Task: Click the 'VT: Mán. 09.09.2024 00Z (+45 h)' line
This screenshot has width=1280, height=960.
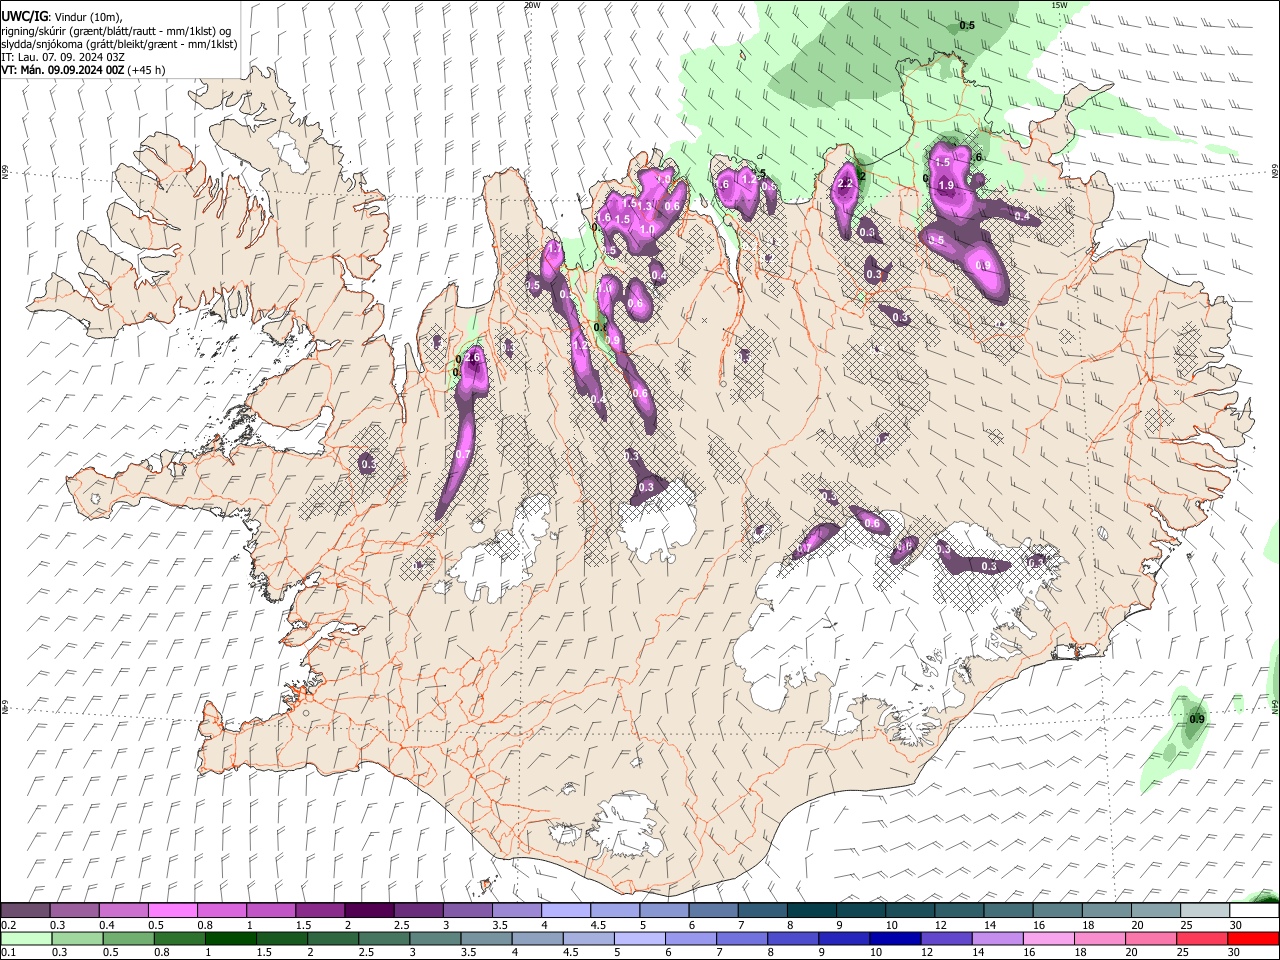Action: [84, 70]
